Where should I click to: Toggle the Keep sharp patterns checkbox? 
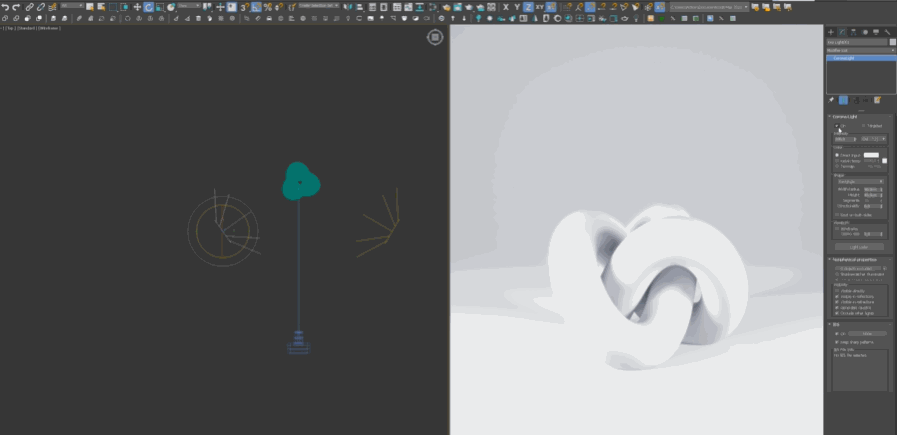[x=837, y=342]
